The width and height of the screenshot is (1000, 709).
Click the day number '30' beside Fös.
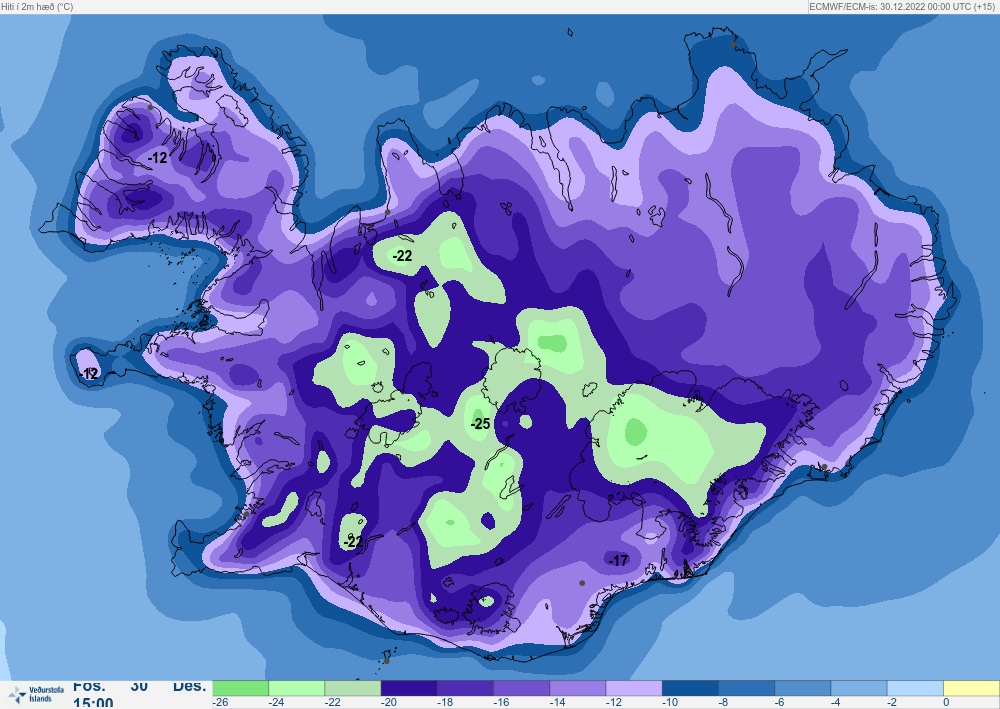tap(139, 687)
